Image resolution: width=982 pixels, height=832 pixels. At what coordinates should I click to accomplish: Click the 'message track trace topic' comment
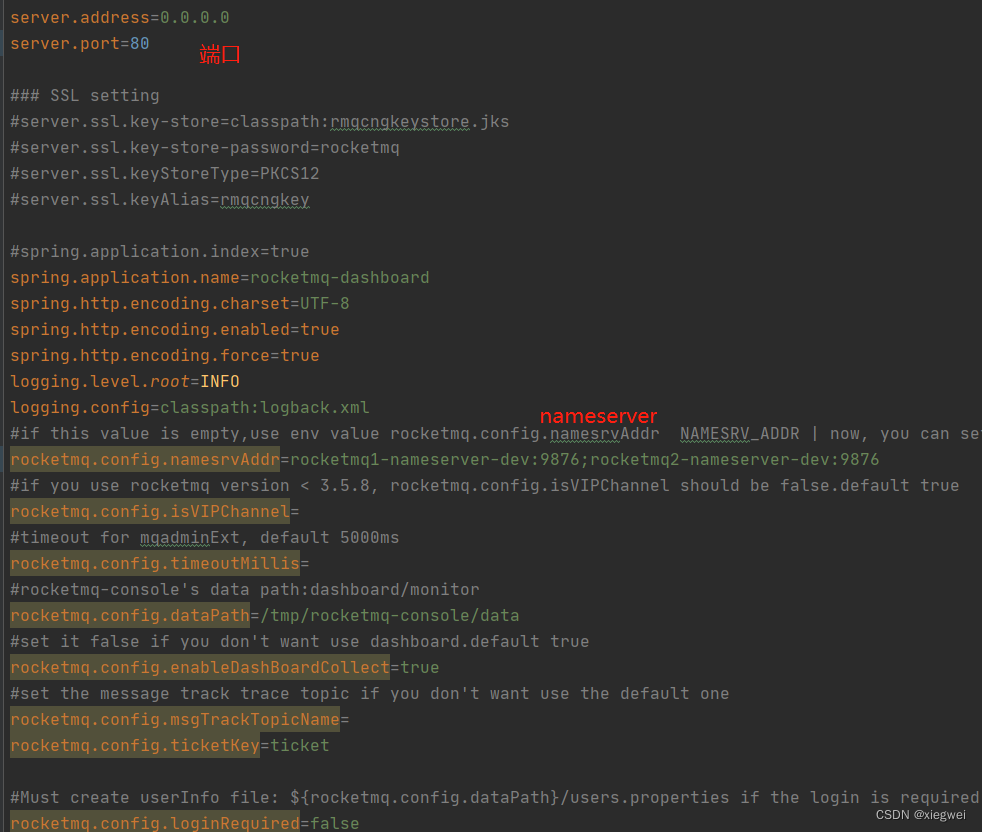(370, 694)
